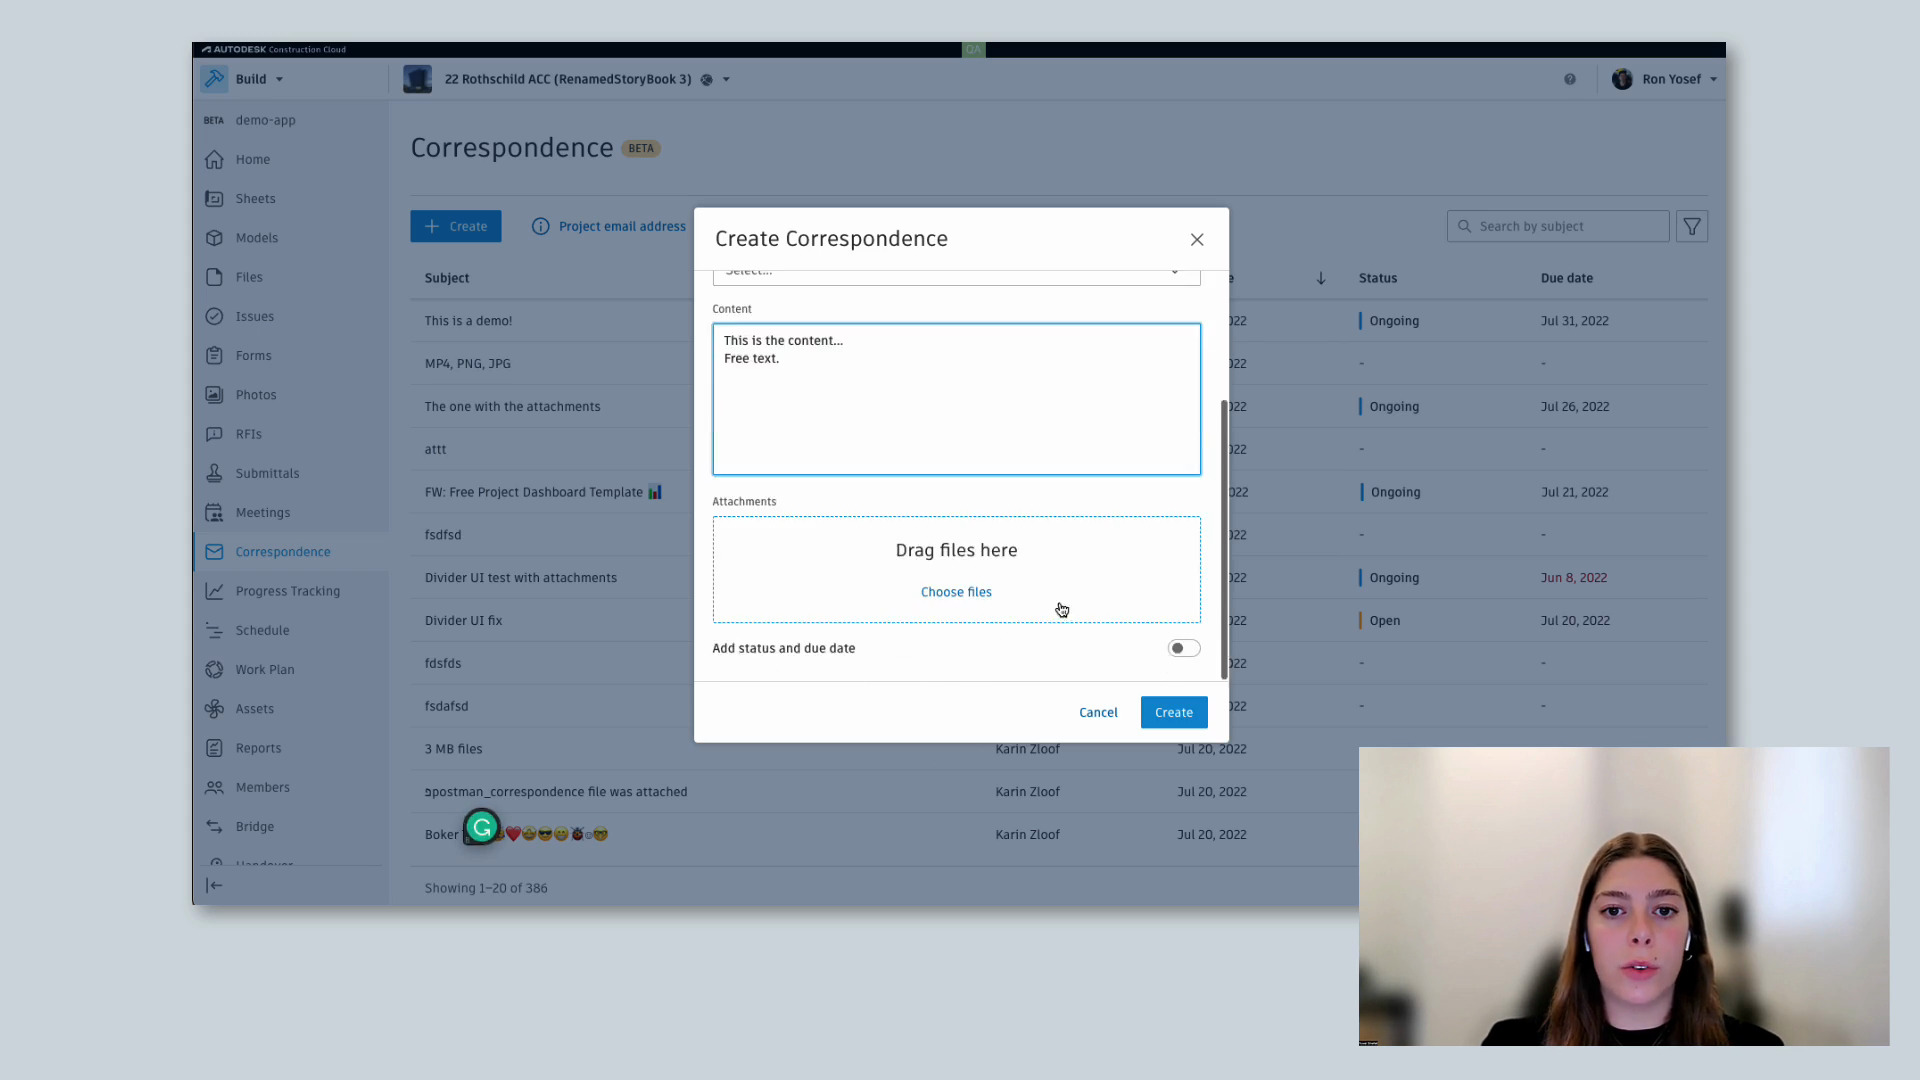Open Models from the sidebar
Image resolution: width=1920 pixels, height=1080 pixels.
pos(215,237)
